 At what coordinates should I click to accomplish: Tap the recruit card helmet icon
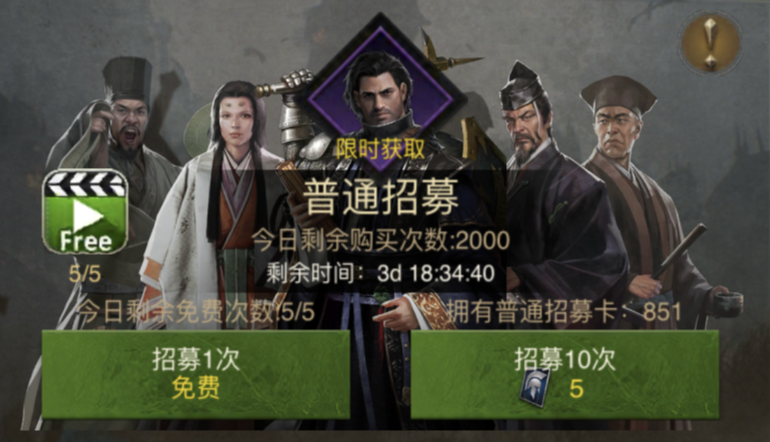click(x=535, y=387)
